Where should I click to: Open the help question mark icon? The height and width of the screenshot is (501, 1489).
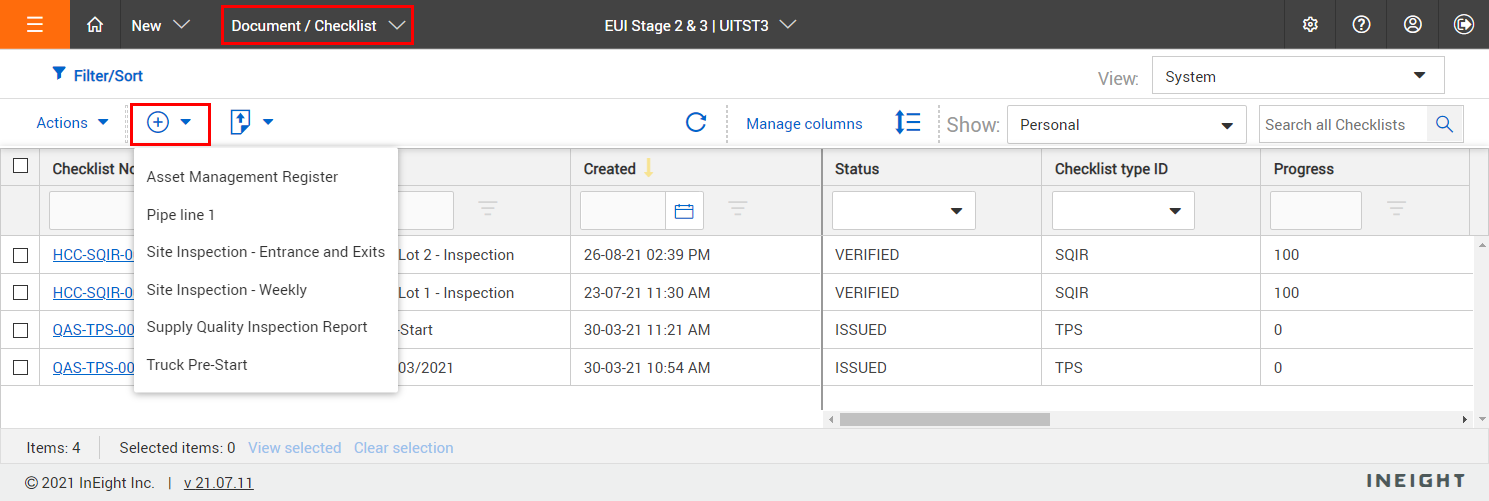click(1361, 25)
